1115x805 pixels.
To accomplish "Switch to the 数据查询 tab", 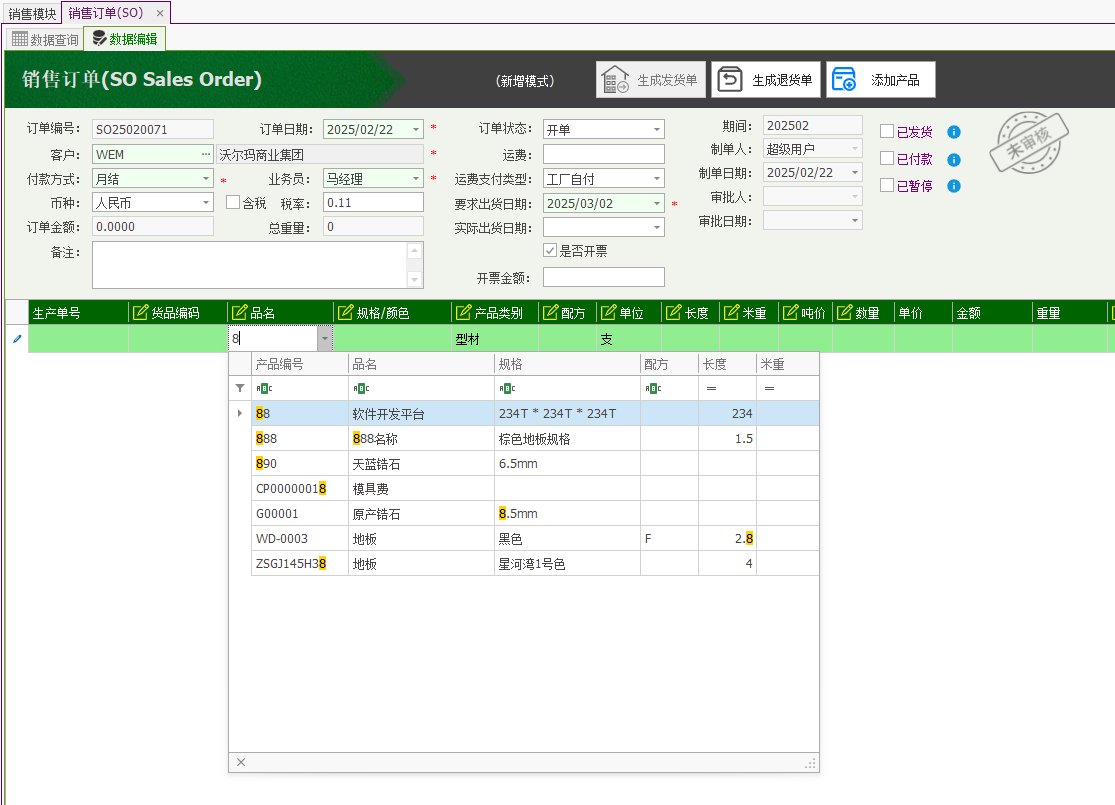I will pyautogui.click(x=45, y=39).
